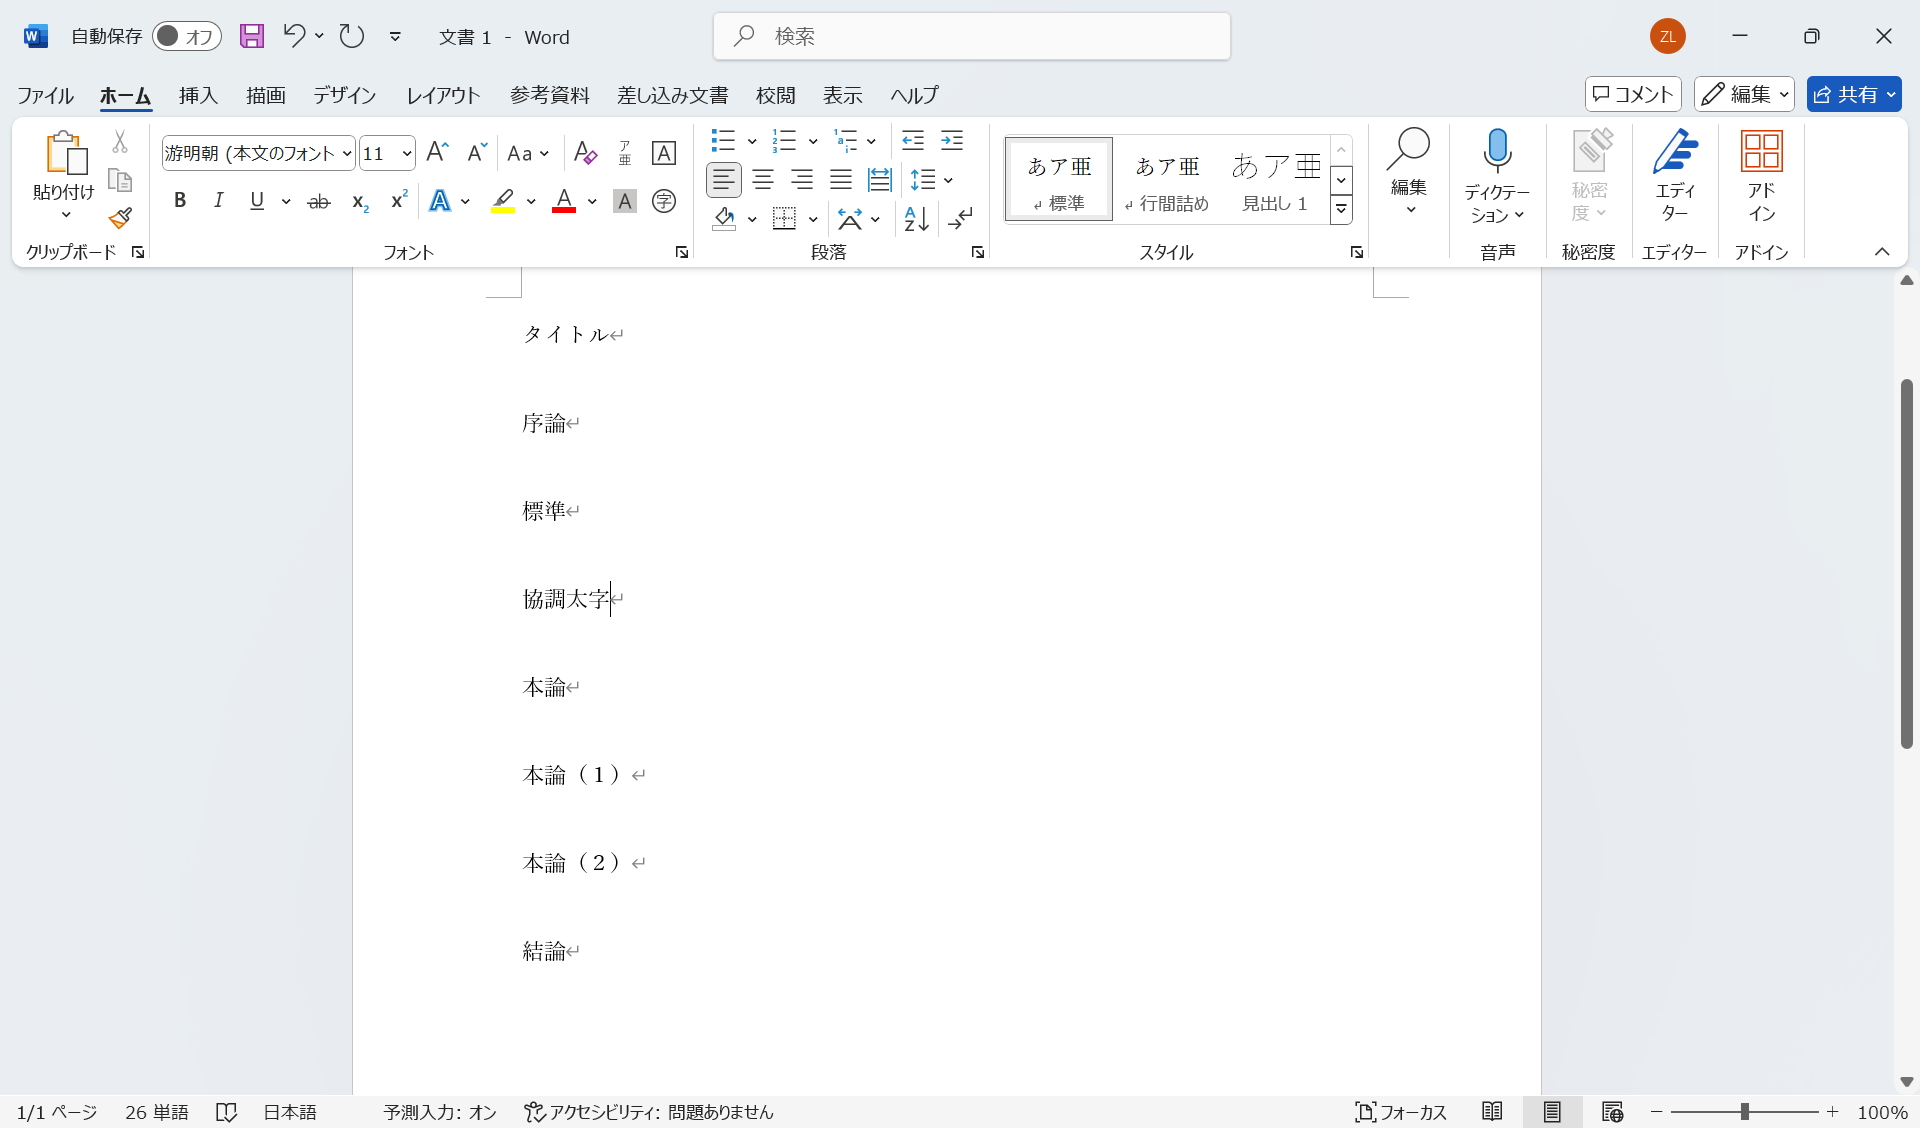Viewport: 1920px width, 1128px height.
Task: Switch to the レイアウト tab
Action: click(x=443, y=95)
